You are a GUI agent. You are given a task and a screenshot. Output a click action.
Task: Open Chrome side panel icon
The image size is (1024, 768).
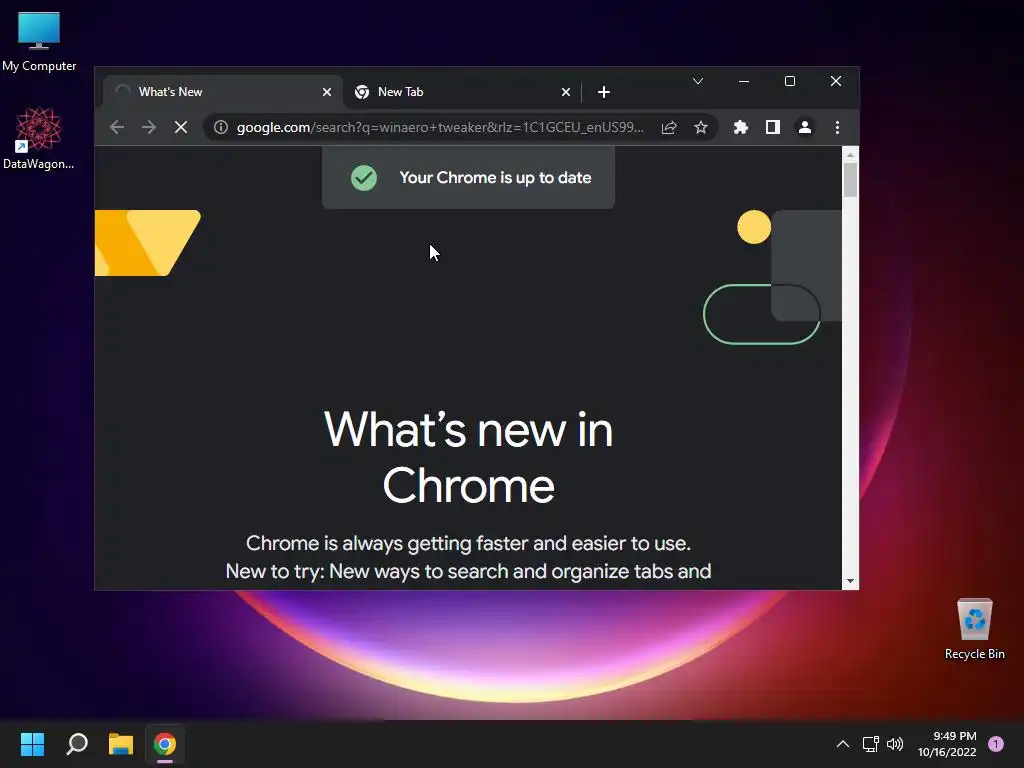coord(773,127)
